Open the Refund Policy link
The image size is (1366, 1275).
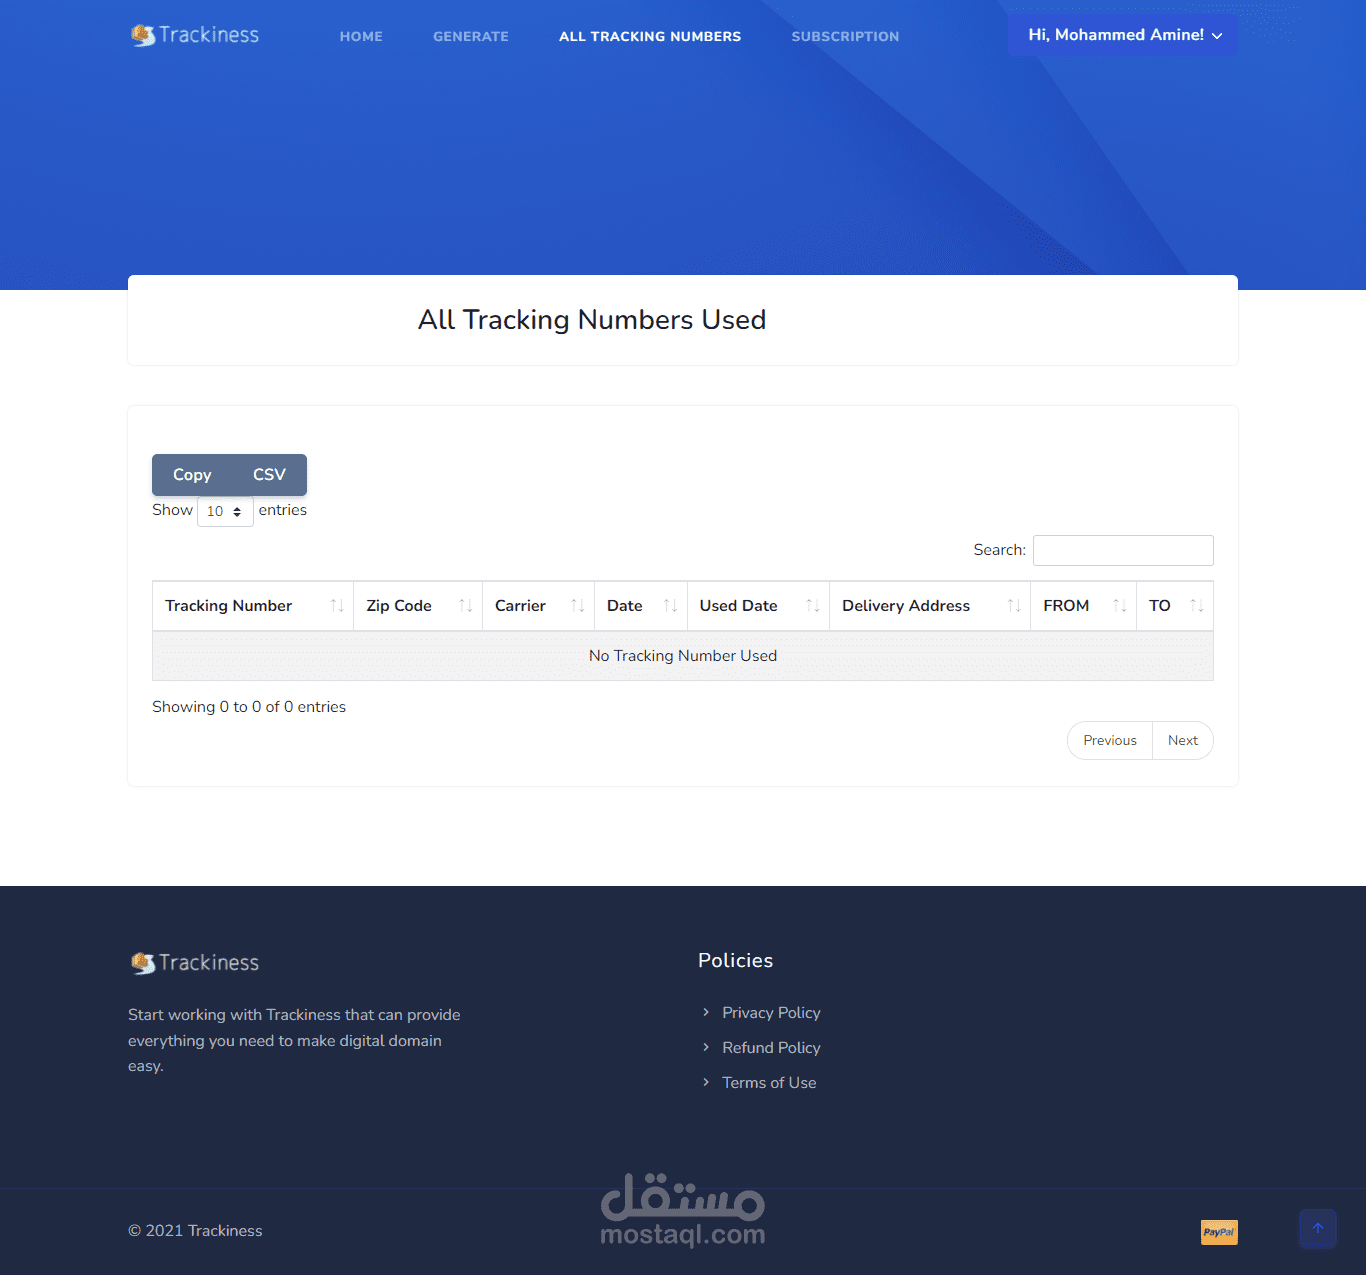[x=771, y=1048]
